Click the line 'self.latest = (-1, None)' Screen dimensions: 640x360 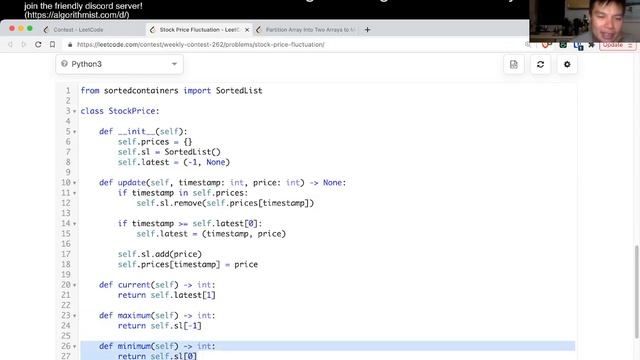point(174,162)
